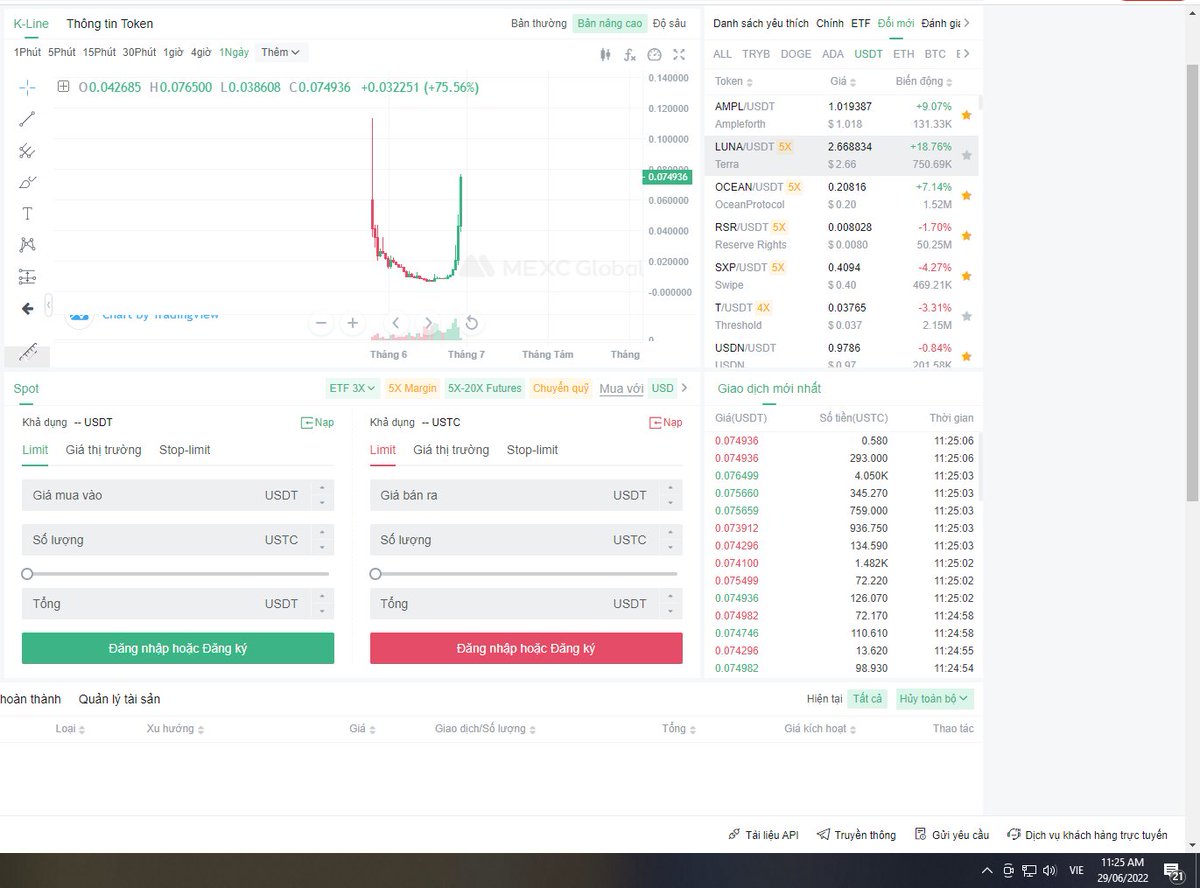Open the Hủy toàn bộ dropdown
1200x888 pixels.
934,699
